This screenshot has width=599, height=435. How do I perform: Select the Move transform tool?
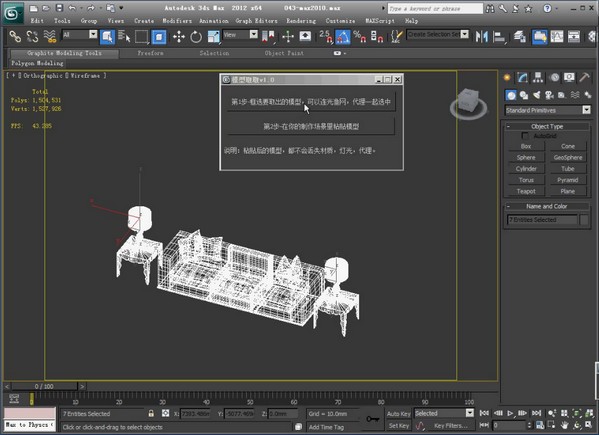pos(179,37)
